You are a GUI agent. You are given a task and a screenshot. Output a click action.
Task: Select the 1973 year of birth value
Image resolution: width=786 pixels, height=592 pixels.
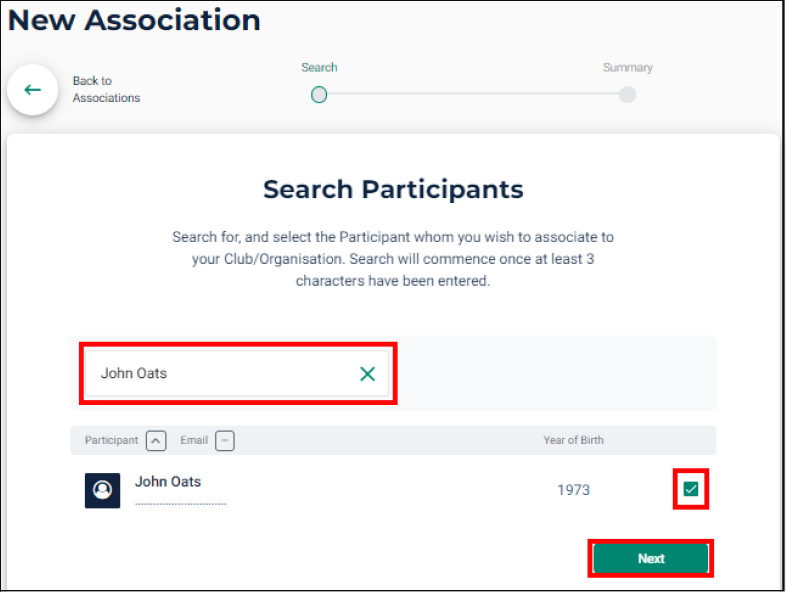(x=573, y=490)
